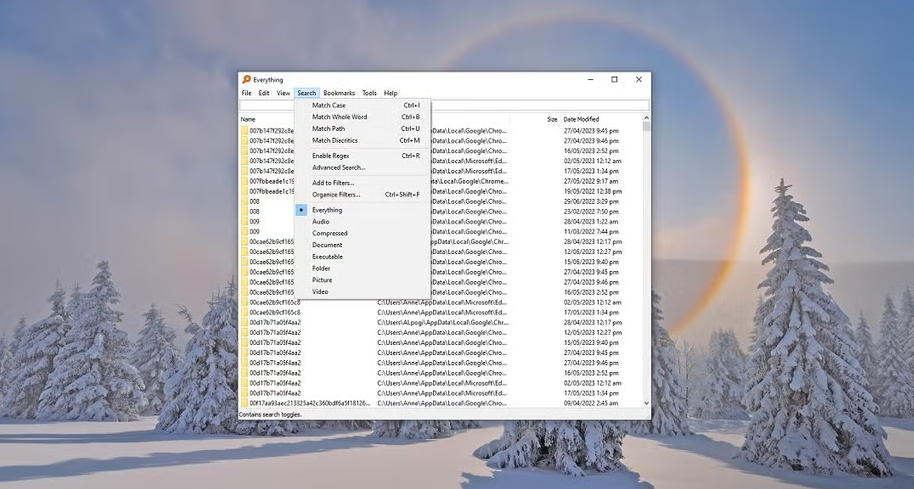Click folder icon of 00cae62b9cf165 dated 15/05/2023
The height and width of the screenshot is (489, 914).
pos(245,262)
